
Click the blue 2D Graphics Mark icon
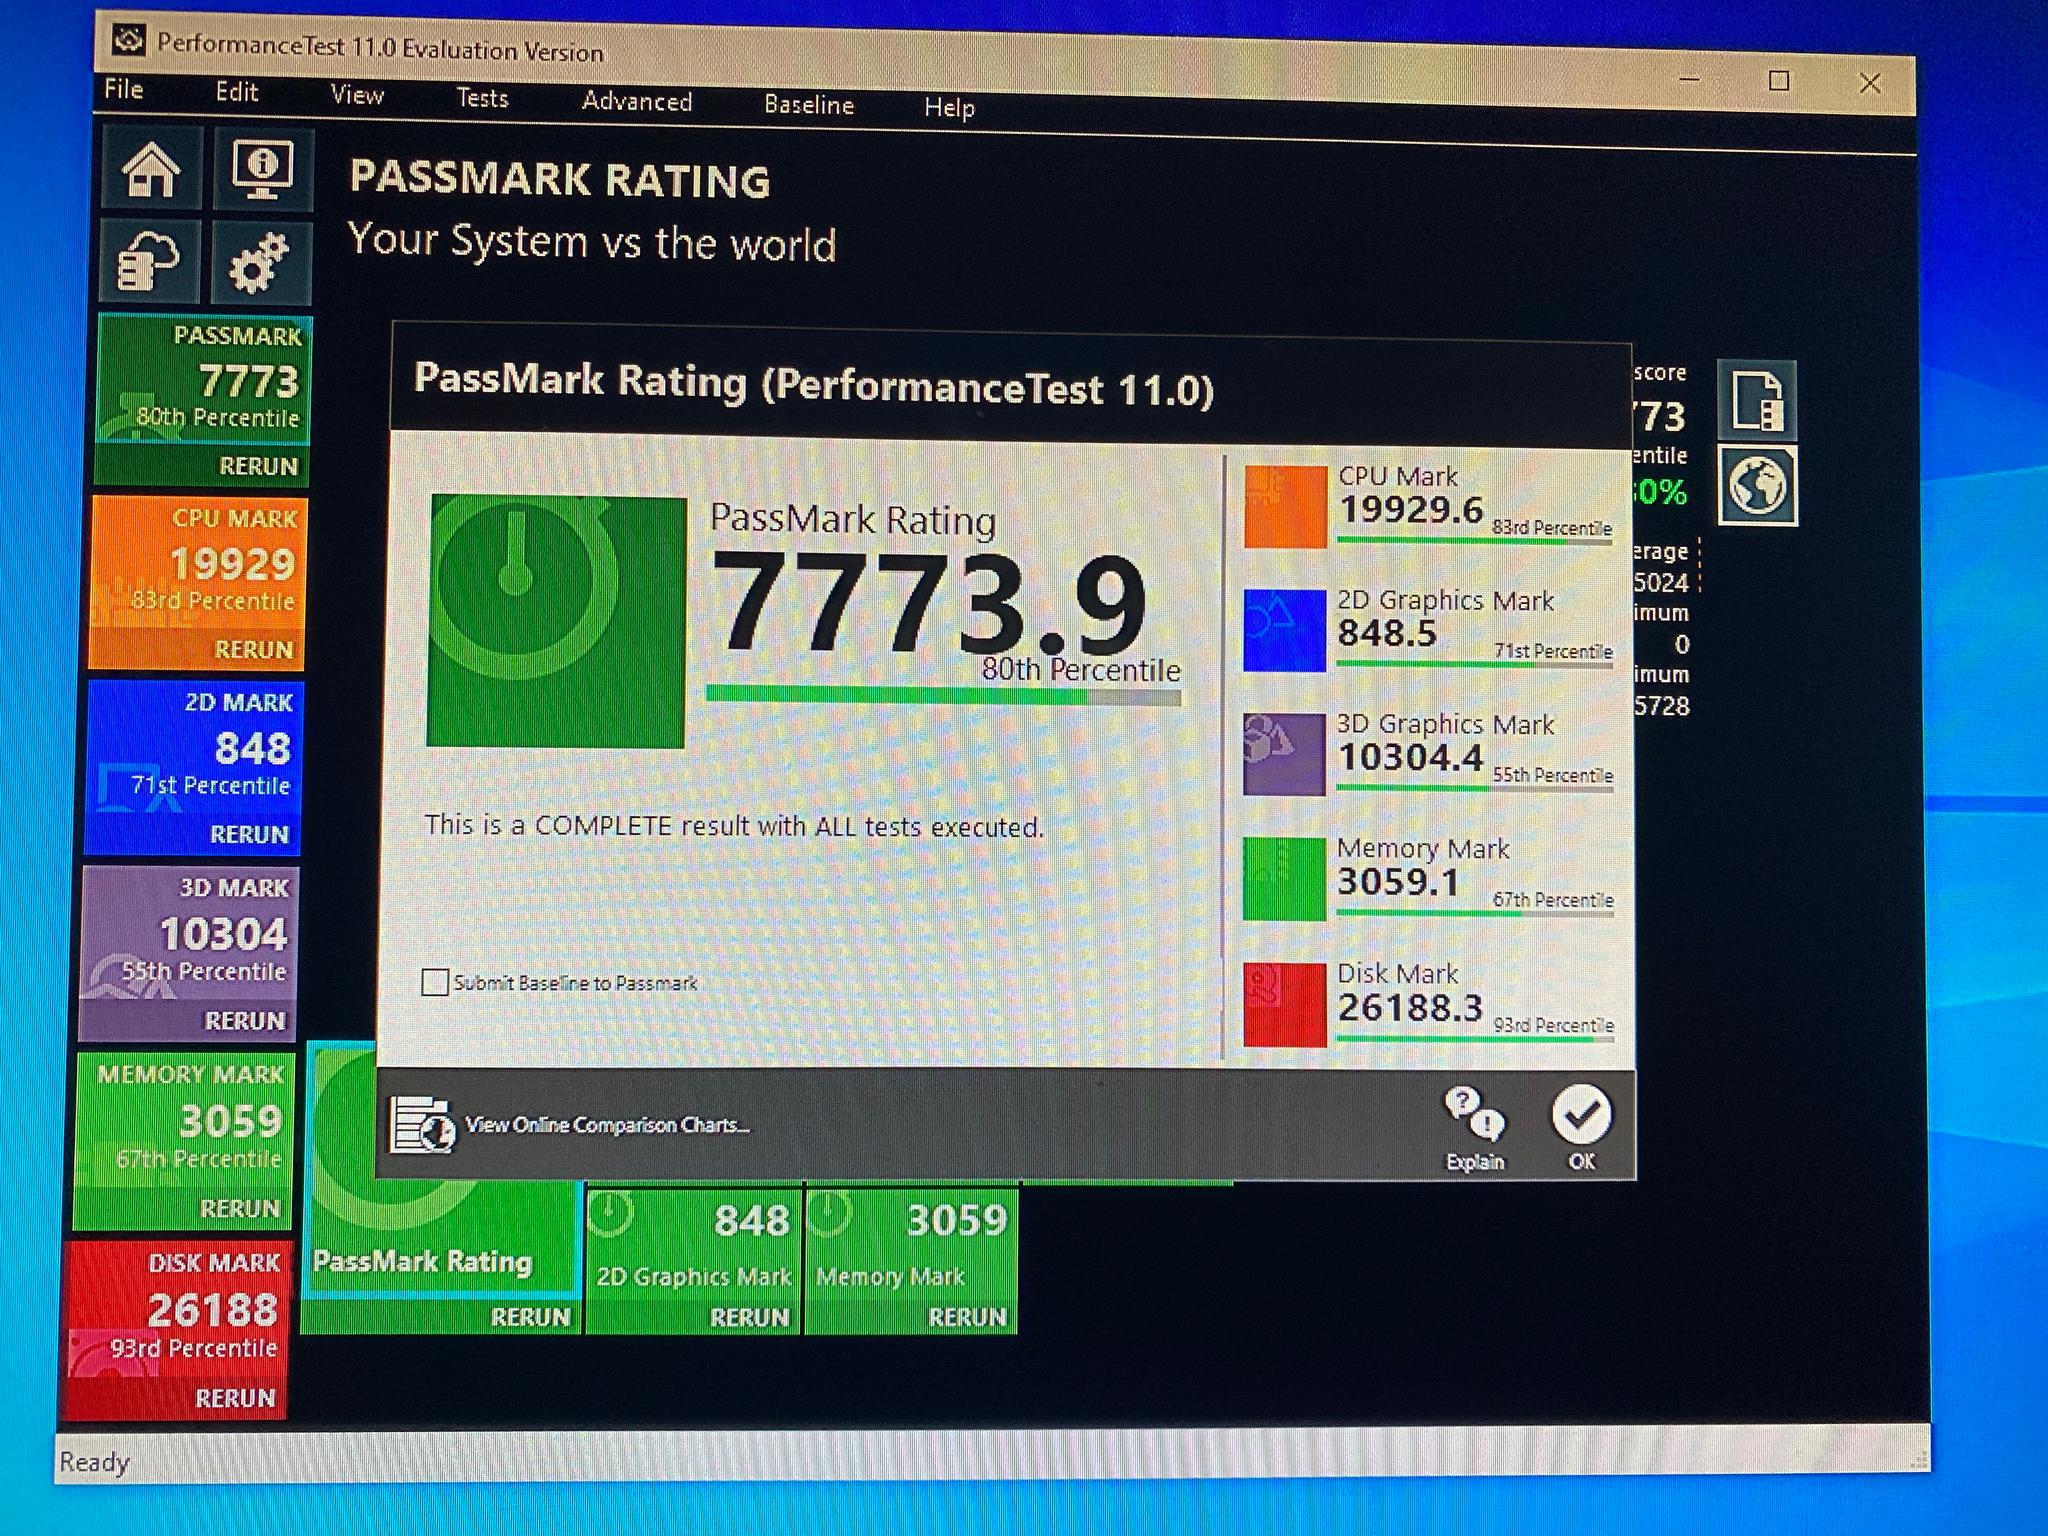(1285, 630)
